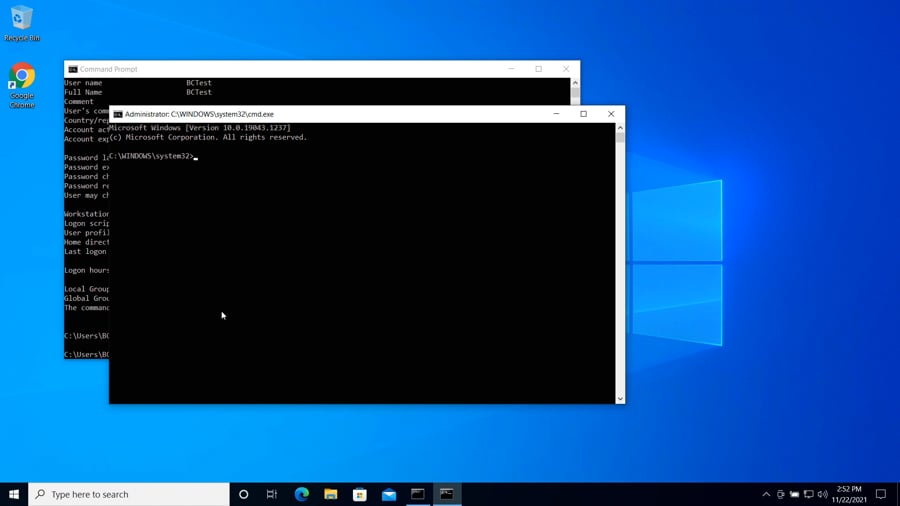Image resolution: width=900 pixels, height=506 pixels.
Task: Maximize the Administrator cmd.exe window
Action: click(x=584, y=114)
